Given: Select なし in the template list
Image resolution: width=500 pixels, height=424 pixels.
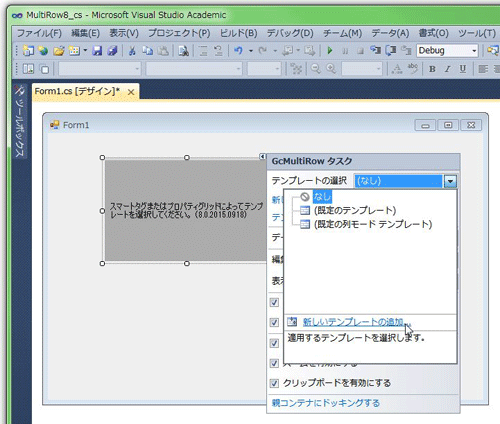Looking at the screenshot, I should click(x=322, y=197).
